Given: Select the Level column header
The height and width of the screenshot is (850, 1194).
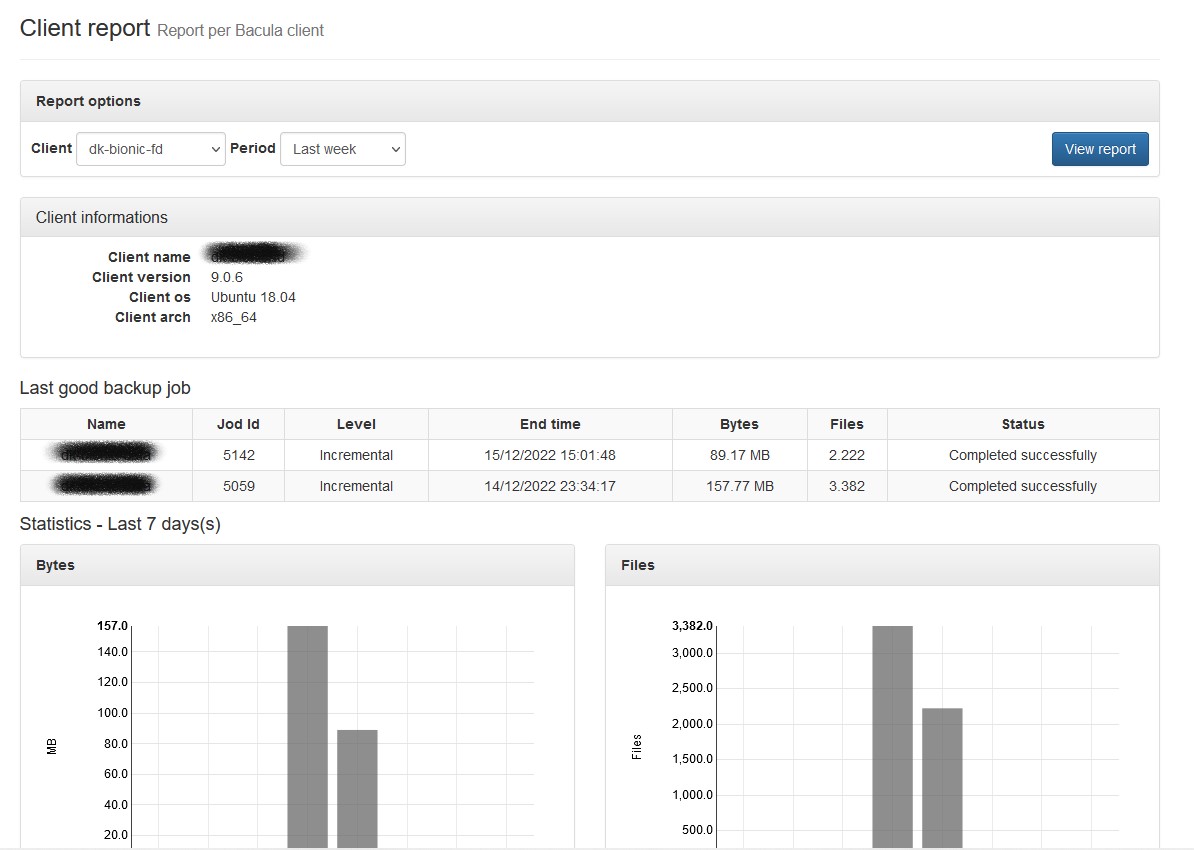Looking at the screenshot, I should (x=356, y=424).
